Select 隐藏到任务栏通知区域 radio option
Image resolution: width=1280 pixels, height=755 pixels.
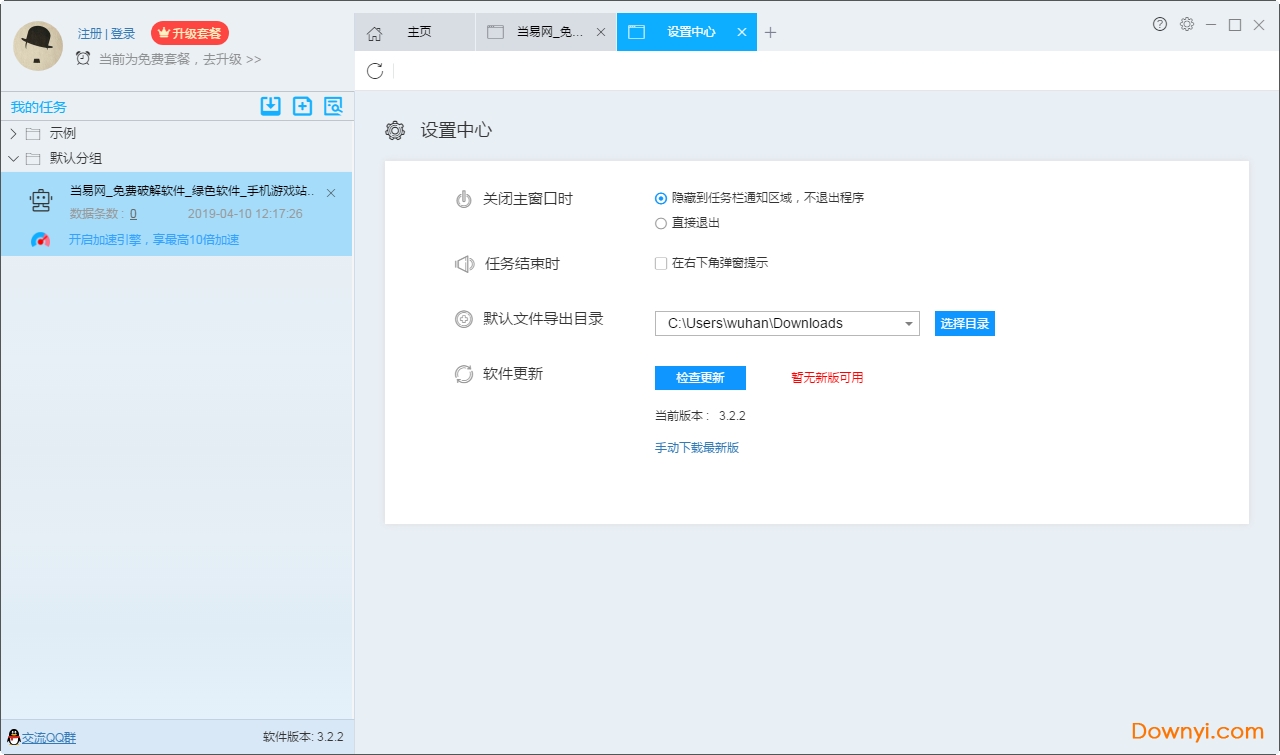click(660, 198)
